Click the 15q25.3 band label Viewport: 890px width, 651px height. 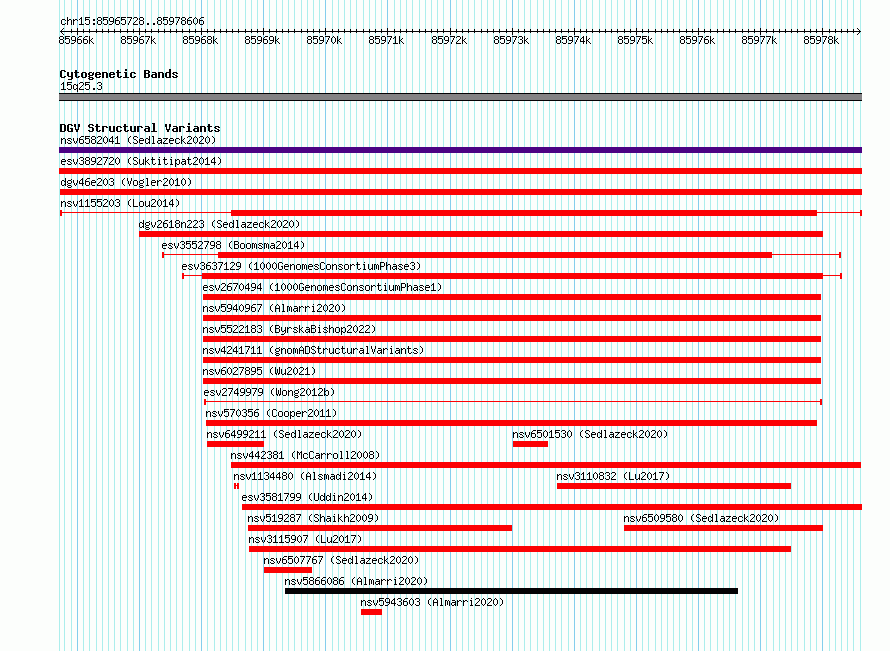tap(81, 86)
